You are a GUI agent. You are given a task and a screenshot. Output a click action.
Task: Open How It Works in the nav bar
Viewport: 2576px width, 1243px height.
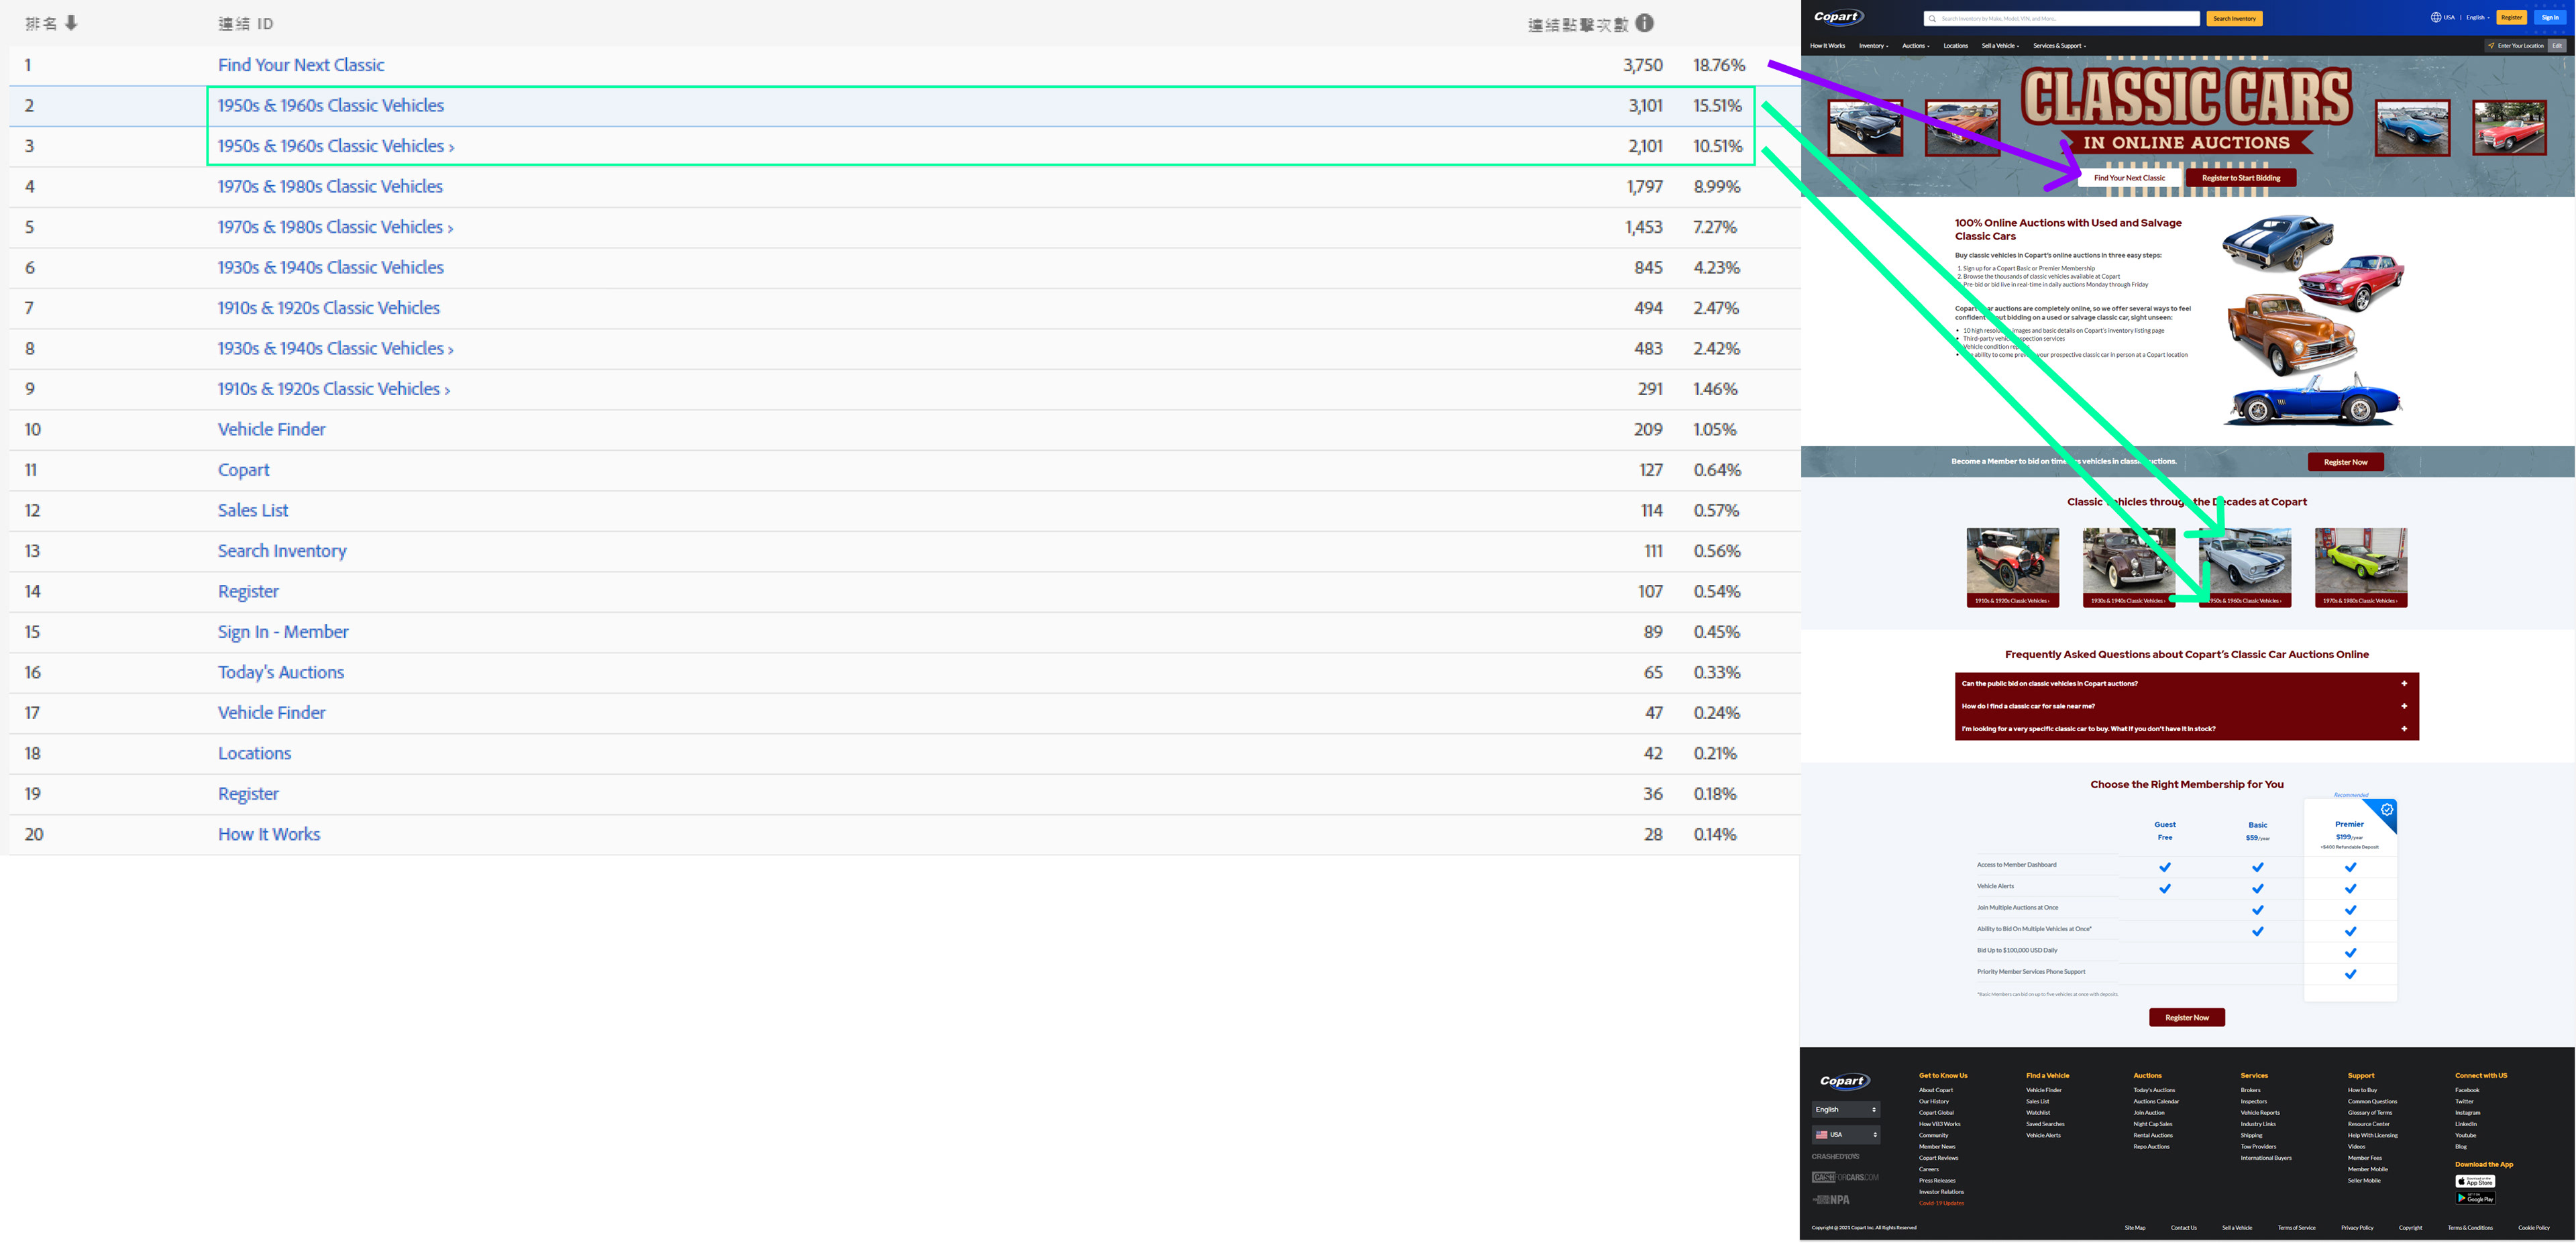coord(1827,46)
